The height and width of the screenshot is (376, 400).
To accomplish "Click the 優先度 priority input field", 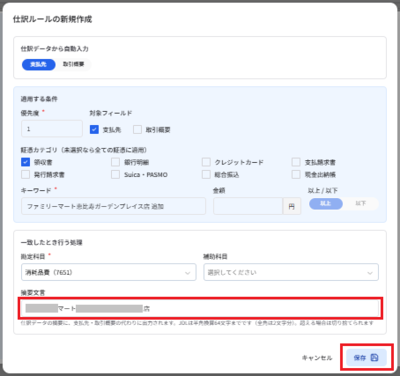I will (x=52, y=129).
